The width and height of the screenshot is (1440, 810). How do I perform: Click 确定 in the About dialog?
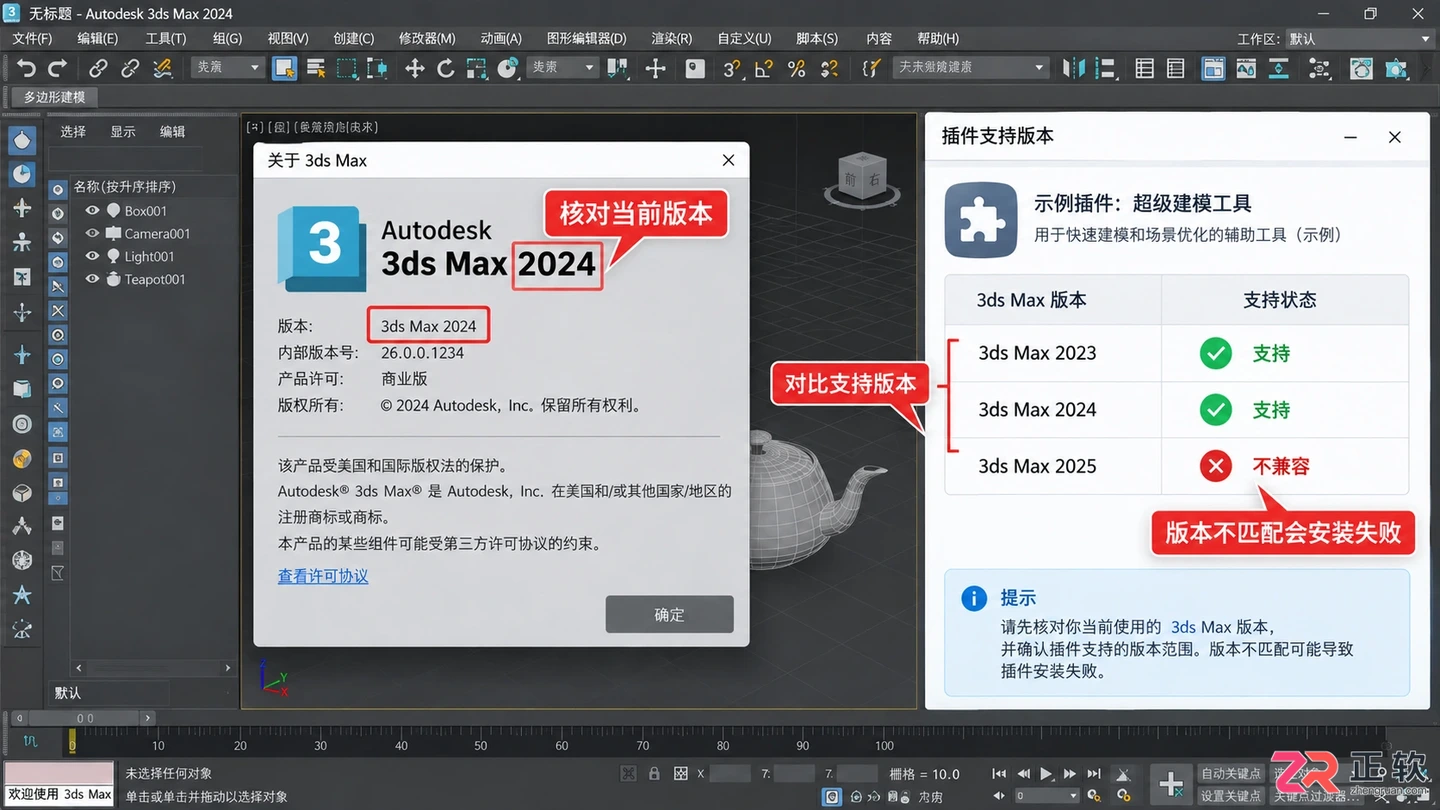[x=669, y=614]
